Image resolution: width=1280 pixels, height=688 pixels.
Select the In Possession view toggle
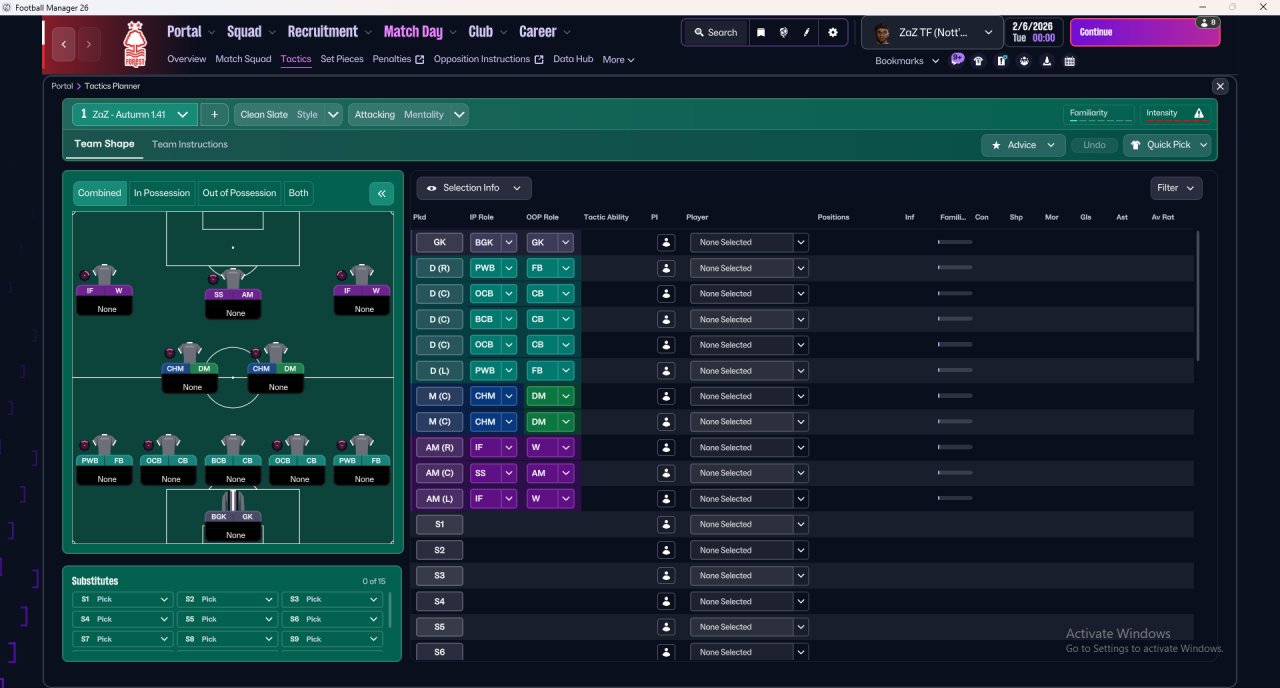tap(162, 193)
